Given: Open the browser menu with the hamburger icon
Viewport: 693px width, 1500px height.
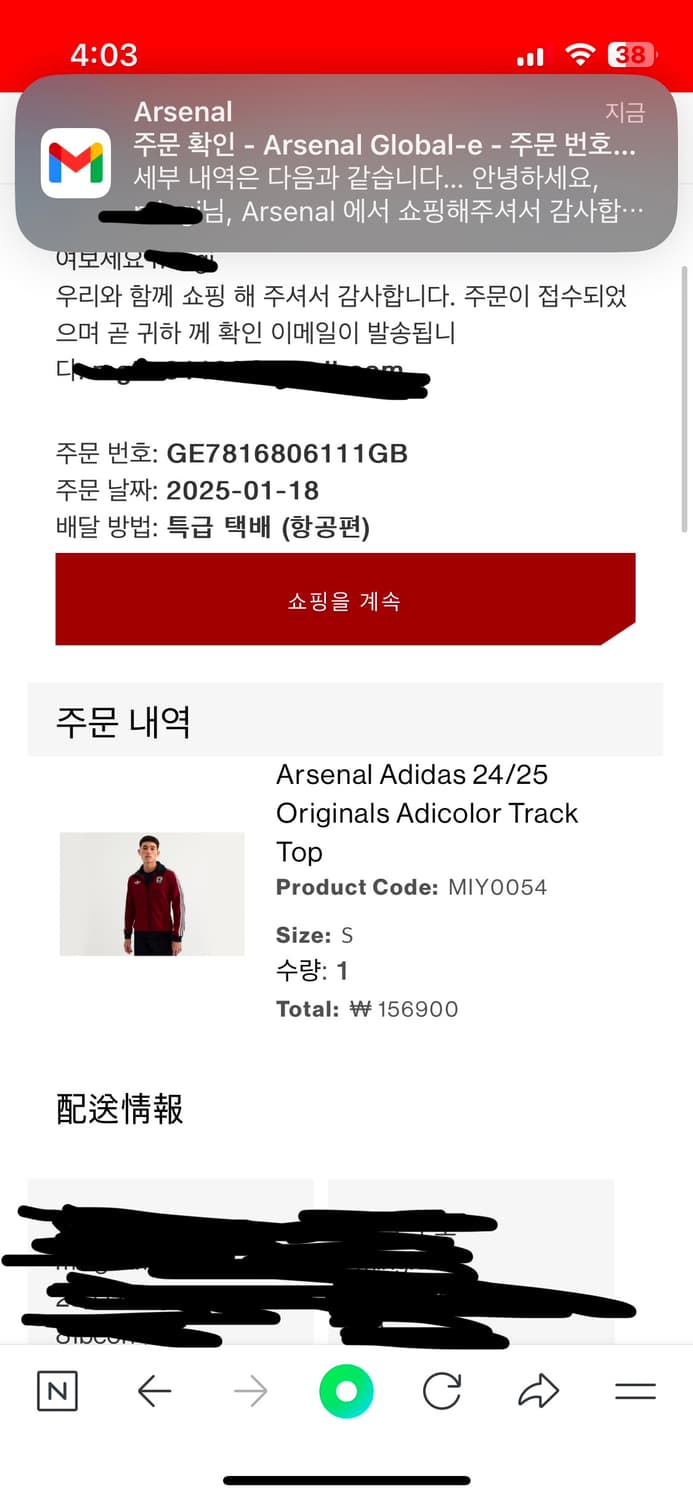Looking at the screenshot, I should pos(635,1390).
